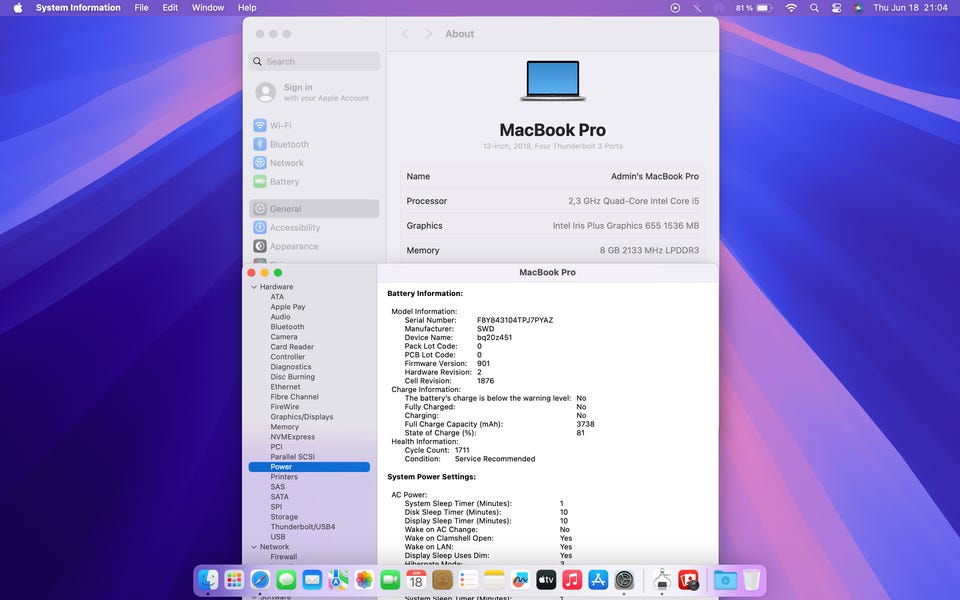Viewport: 960px width, 600px height.
Task: Open System Settings from the Dock
Action: click(624, 579)
